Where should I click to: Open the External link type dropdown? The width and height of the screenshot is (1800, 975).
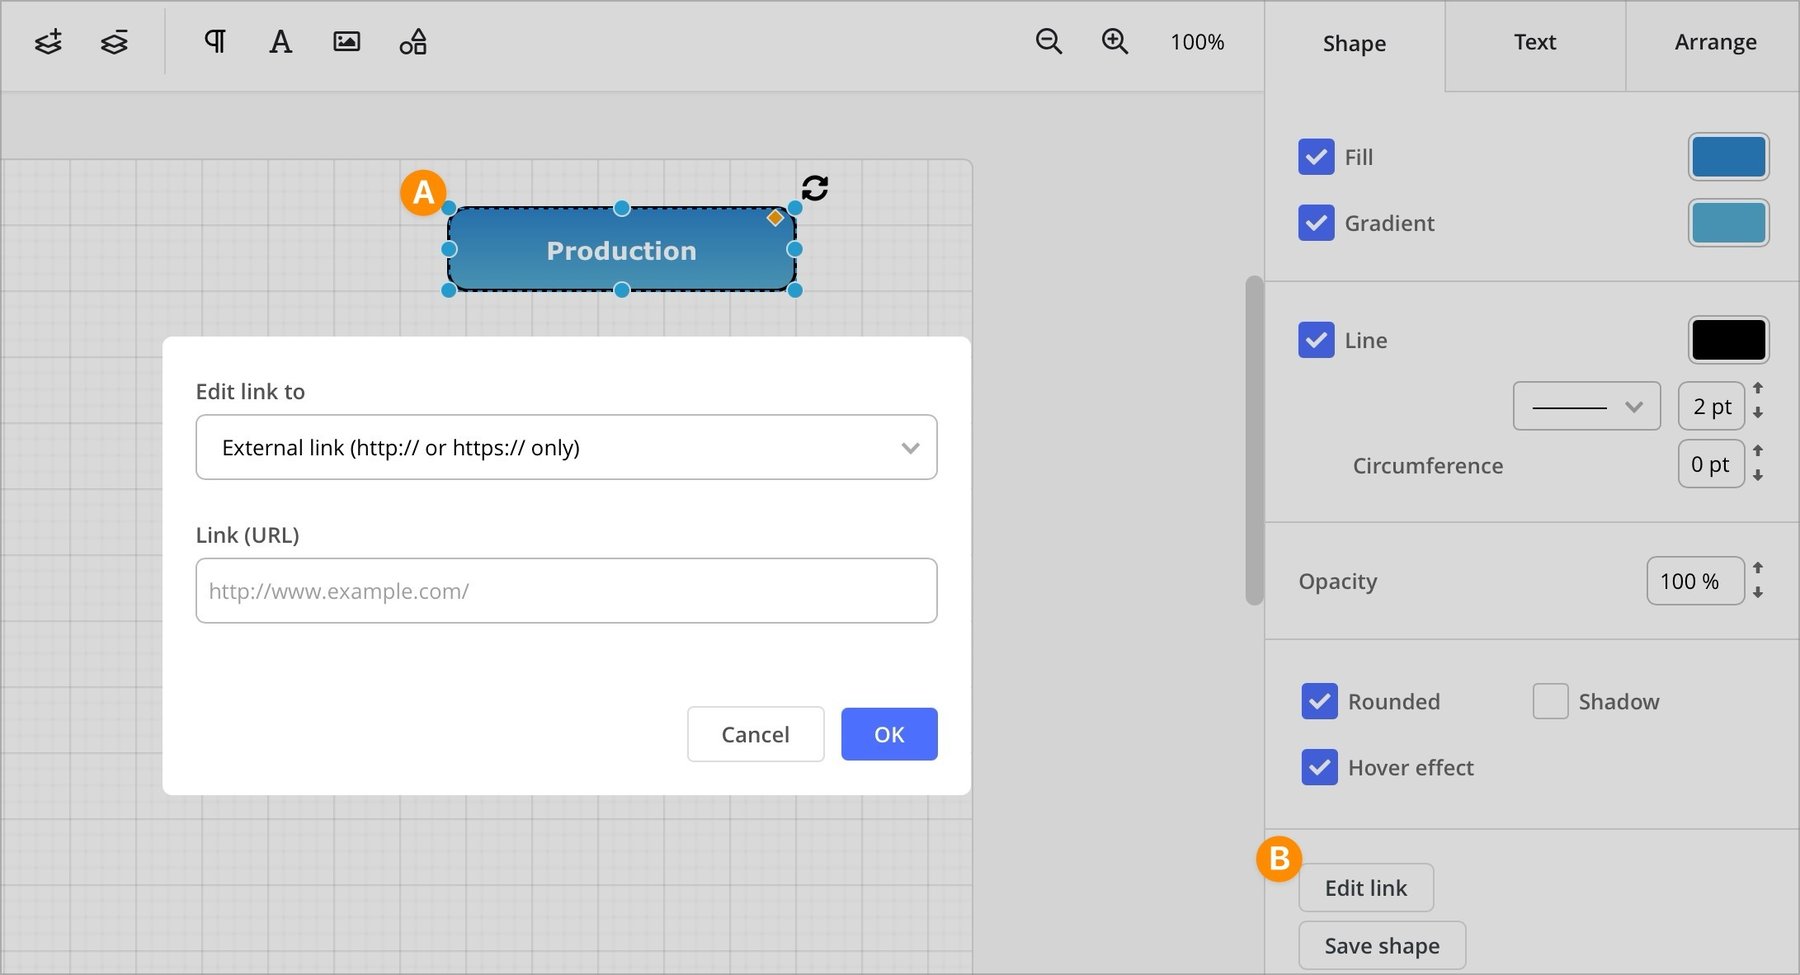566,447
